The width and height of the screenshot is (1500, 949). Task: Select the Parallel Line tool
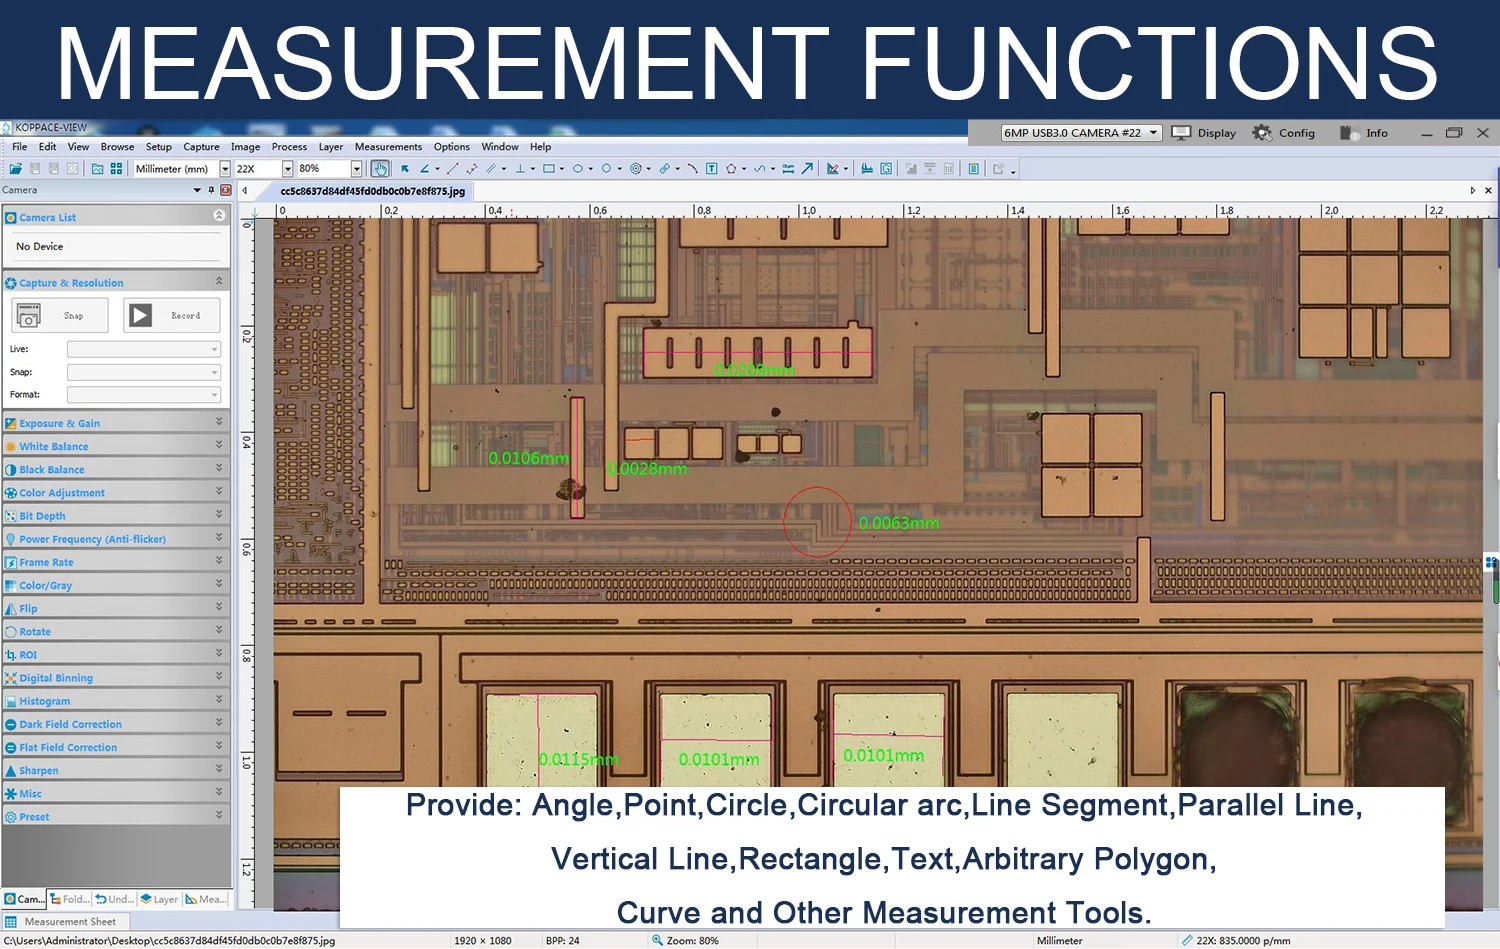click(491, 169)
